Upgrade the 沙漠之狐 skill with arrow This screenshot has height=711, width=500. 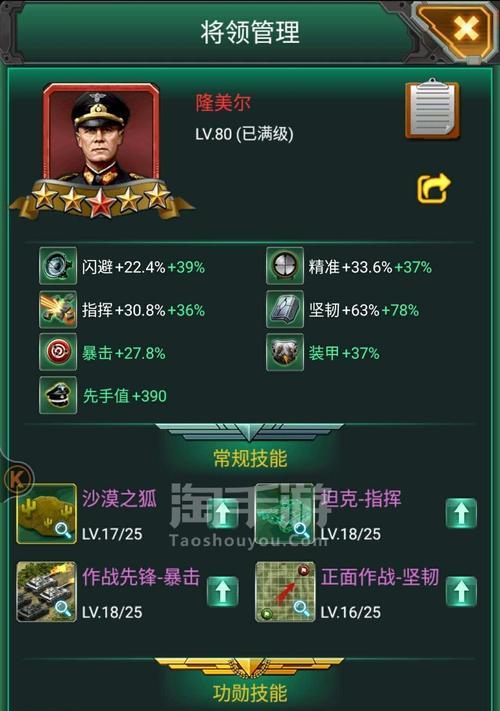[223, 513]
